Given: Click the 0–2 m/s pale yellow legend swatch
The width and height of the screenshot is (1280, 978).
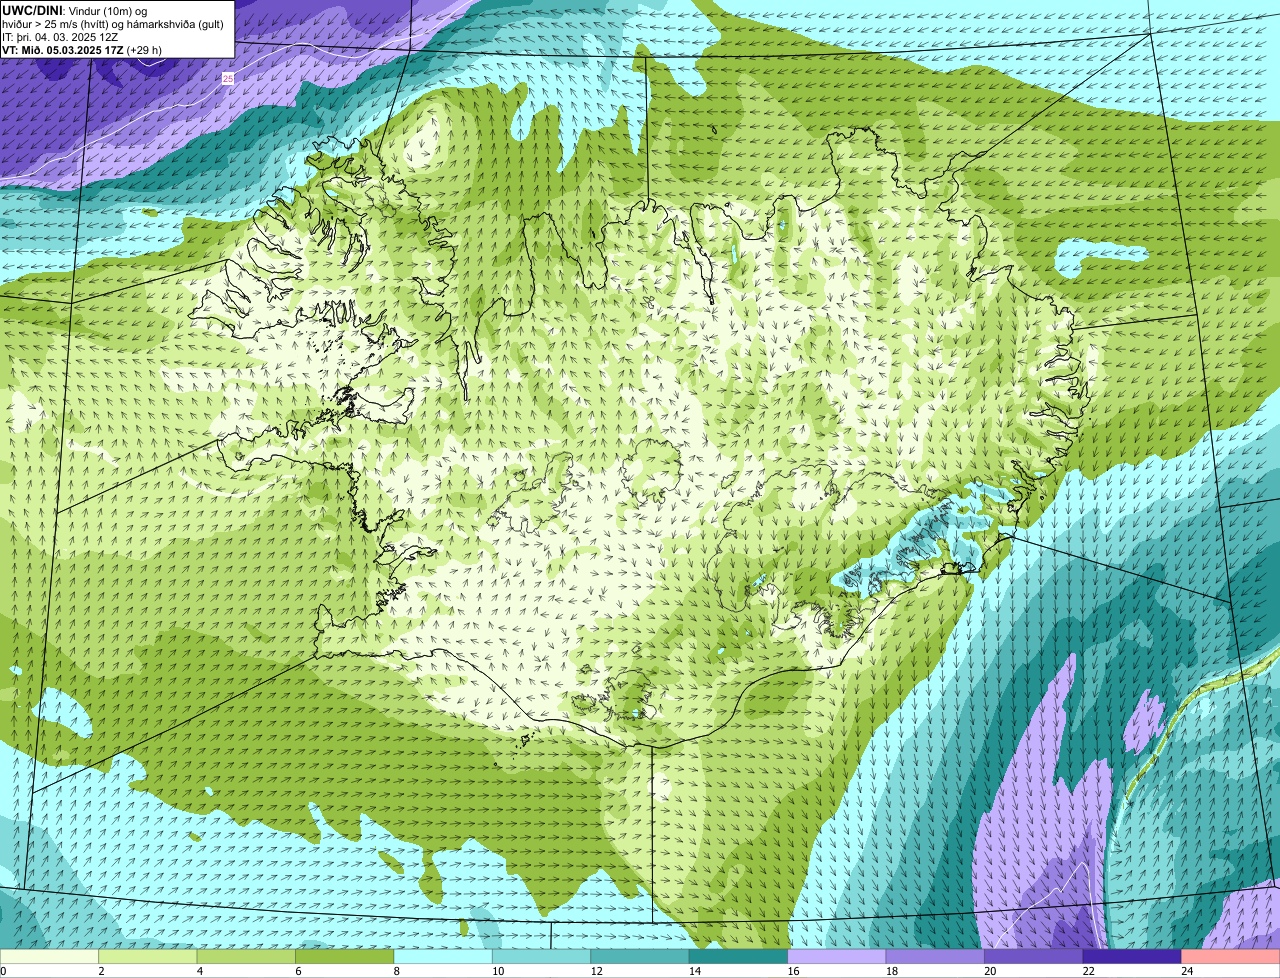Looking at the screenshot, I should point(49,957).
